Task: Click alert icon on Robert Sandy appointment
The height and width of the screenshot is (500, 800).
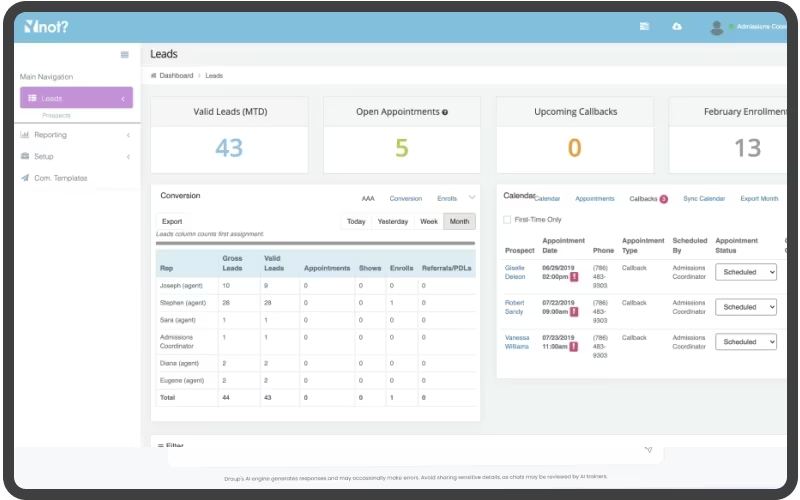Action: (x=574, y=312)
